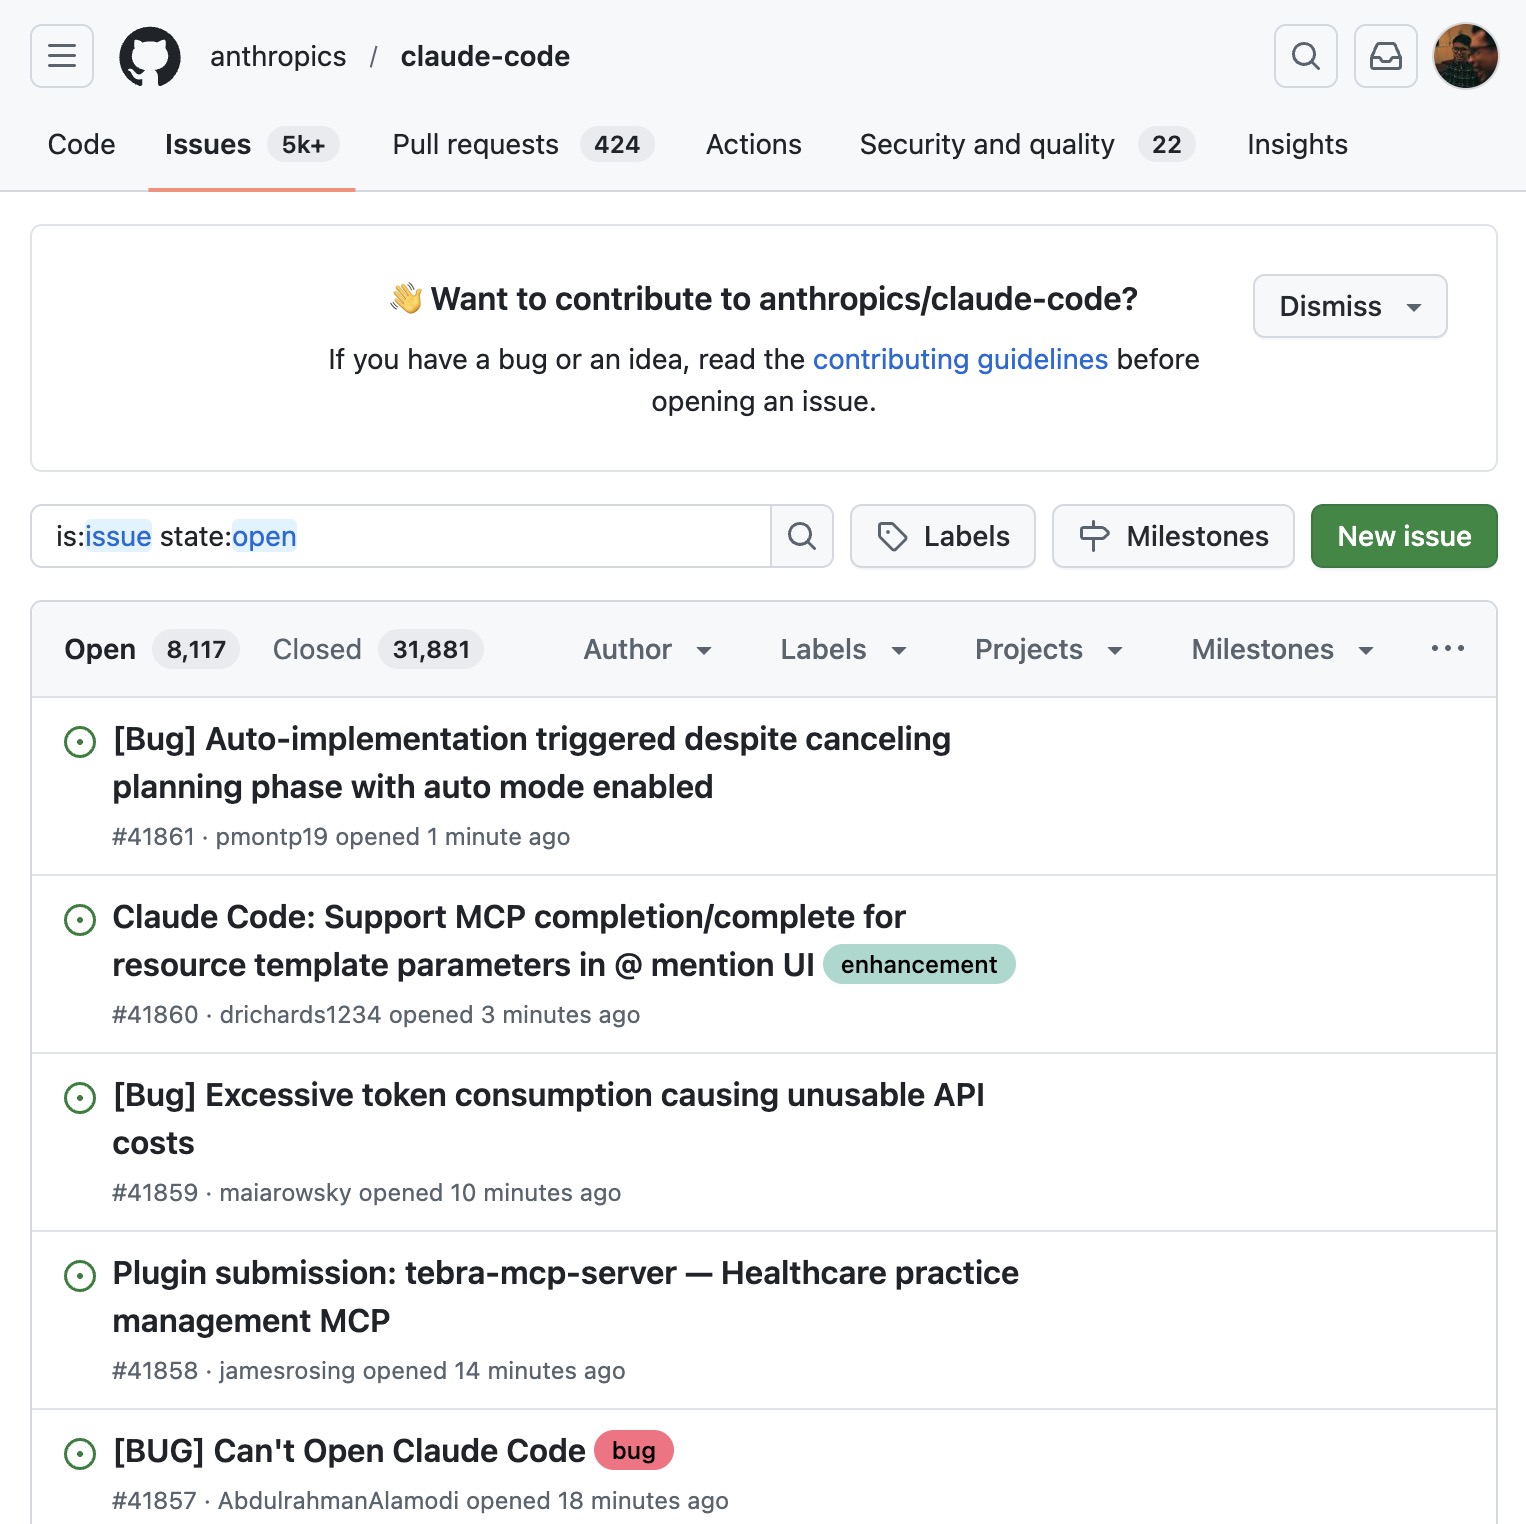Click the user profile avatar

1465,56
